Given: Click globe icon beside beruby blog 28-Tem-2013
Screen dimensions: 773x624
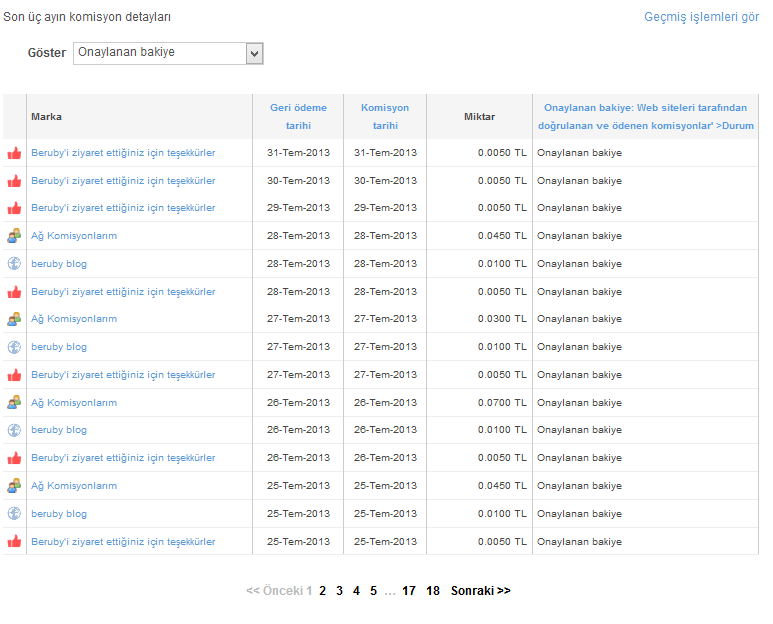Looking at the screenshot, I should pos(14,264).
